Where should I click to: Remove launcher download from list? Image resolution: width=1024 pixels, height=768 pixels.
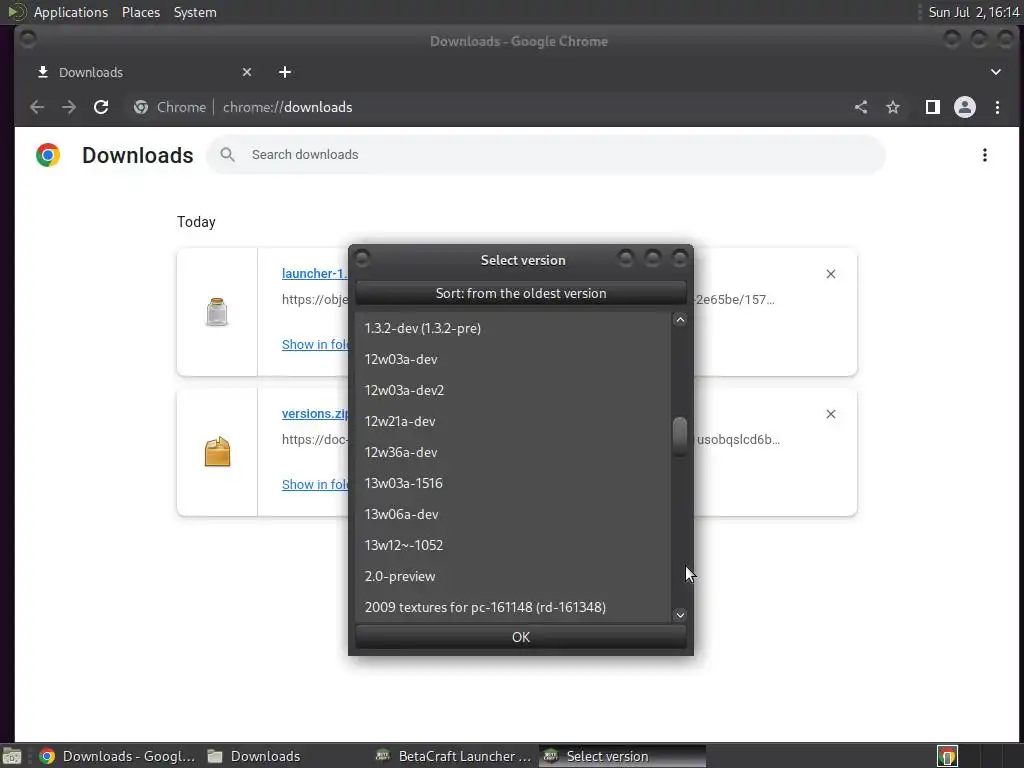coord(831,274)
